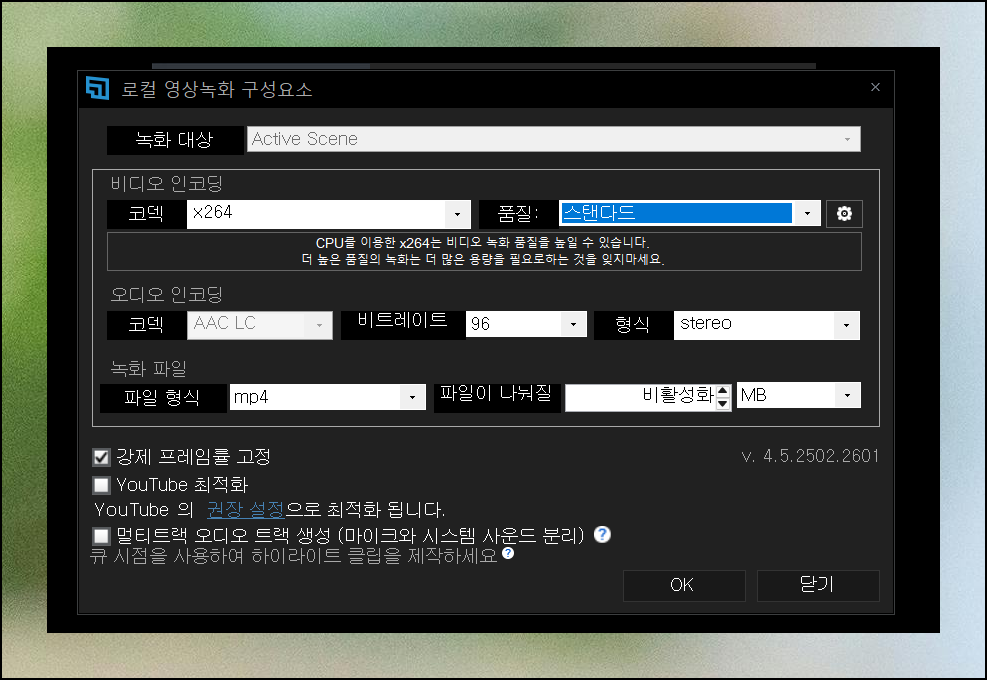This screenshot has height=680, width=987.
Task: Toggle the 강제 프레임률 고정 checkbox
Action: tap(101, 457)
